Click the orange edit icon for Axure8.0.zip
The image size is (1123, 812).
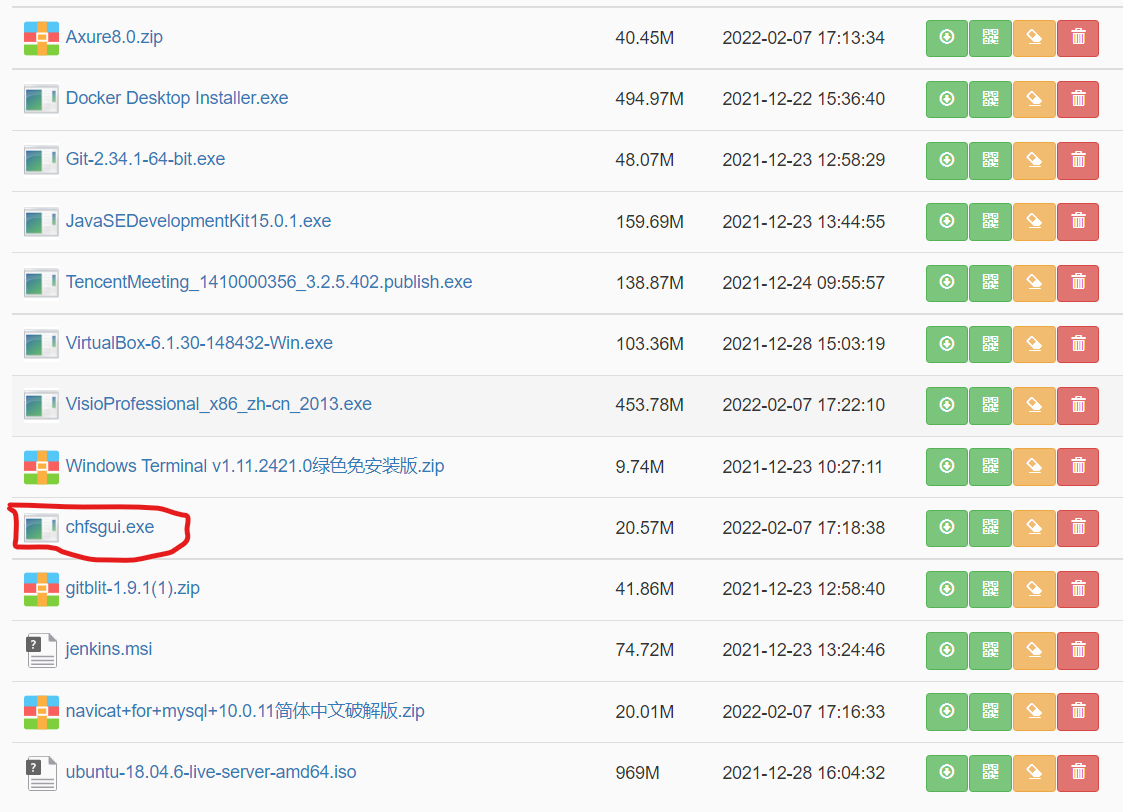pyautogui.click(x=1034, y=38)
